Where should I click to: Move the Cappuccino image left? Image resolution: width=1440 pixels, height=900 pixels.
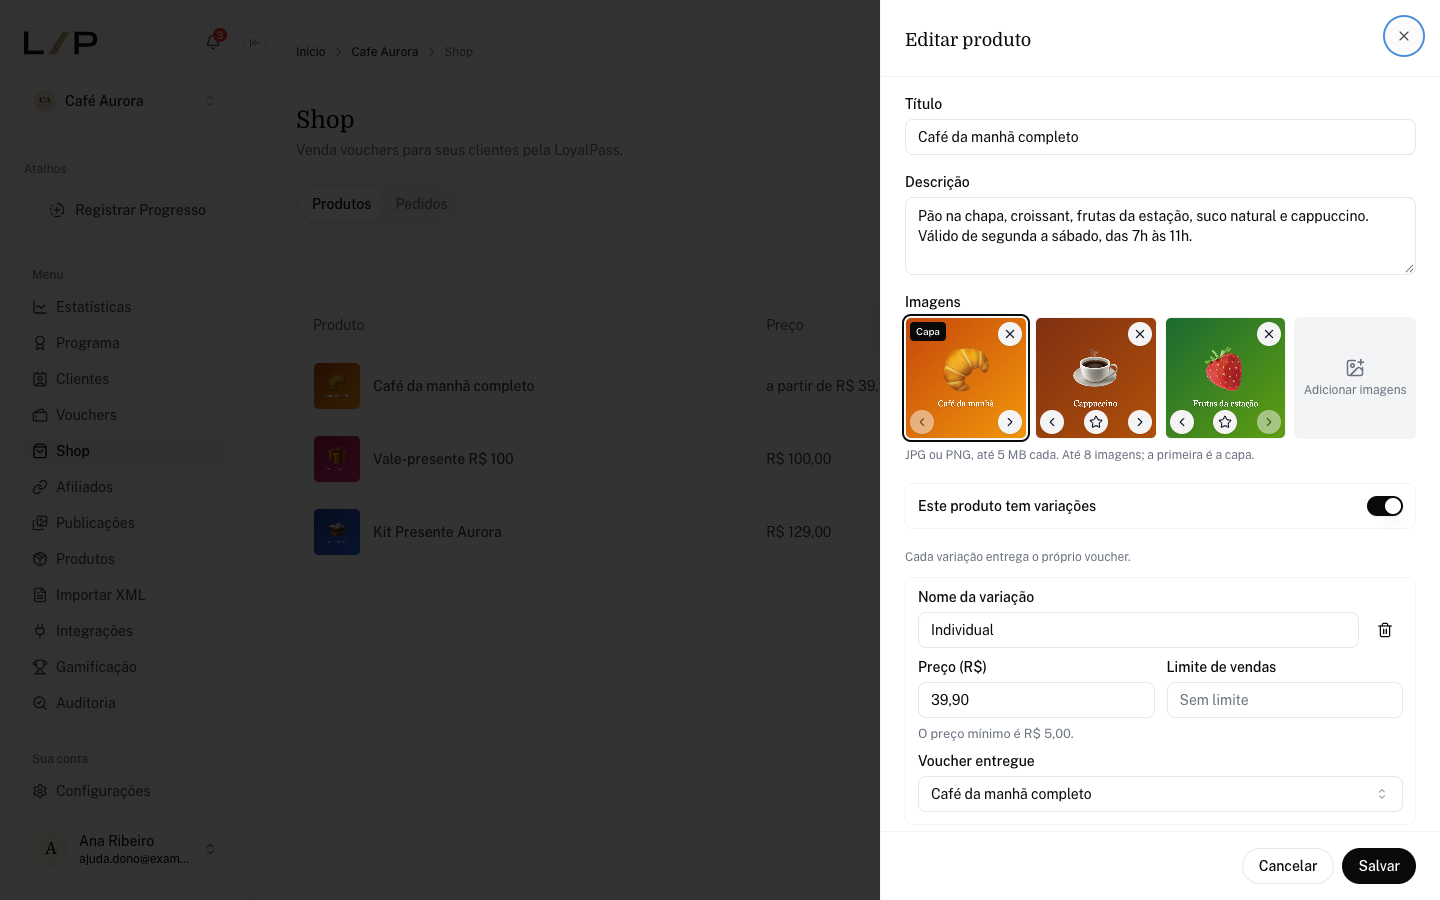point(1052,422)
